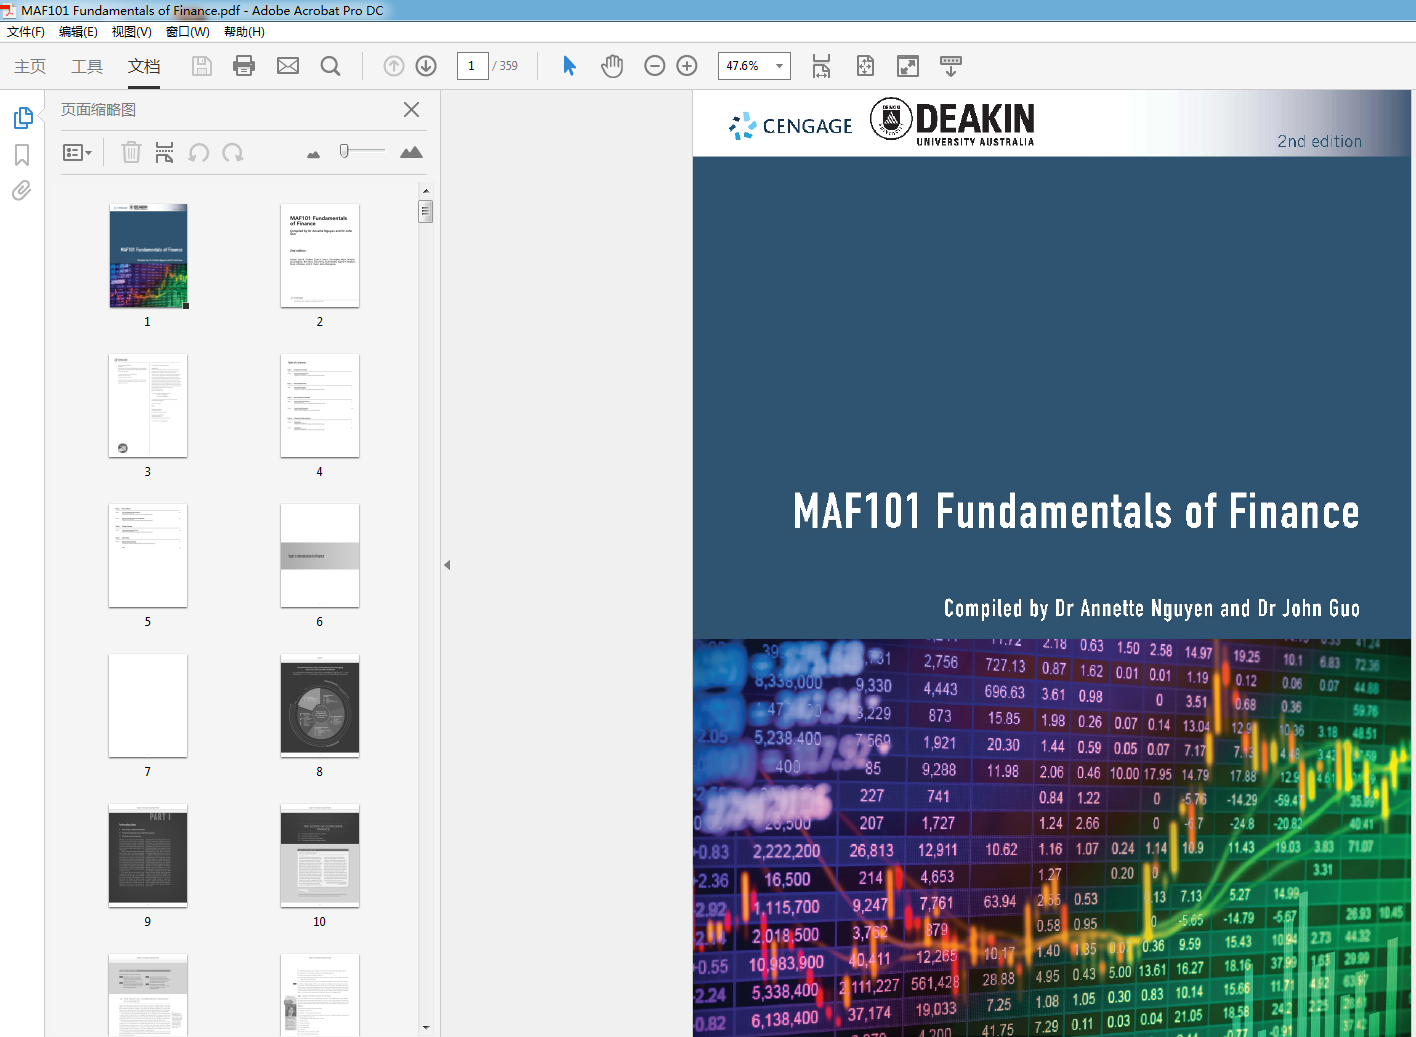Open the Bookmarks sidebar icon
The width and height of the screenshot is (1416, 1037).
point(22,155)
